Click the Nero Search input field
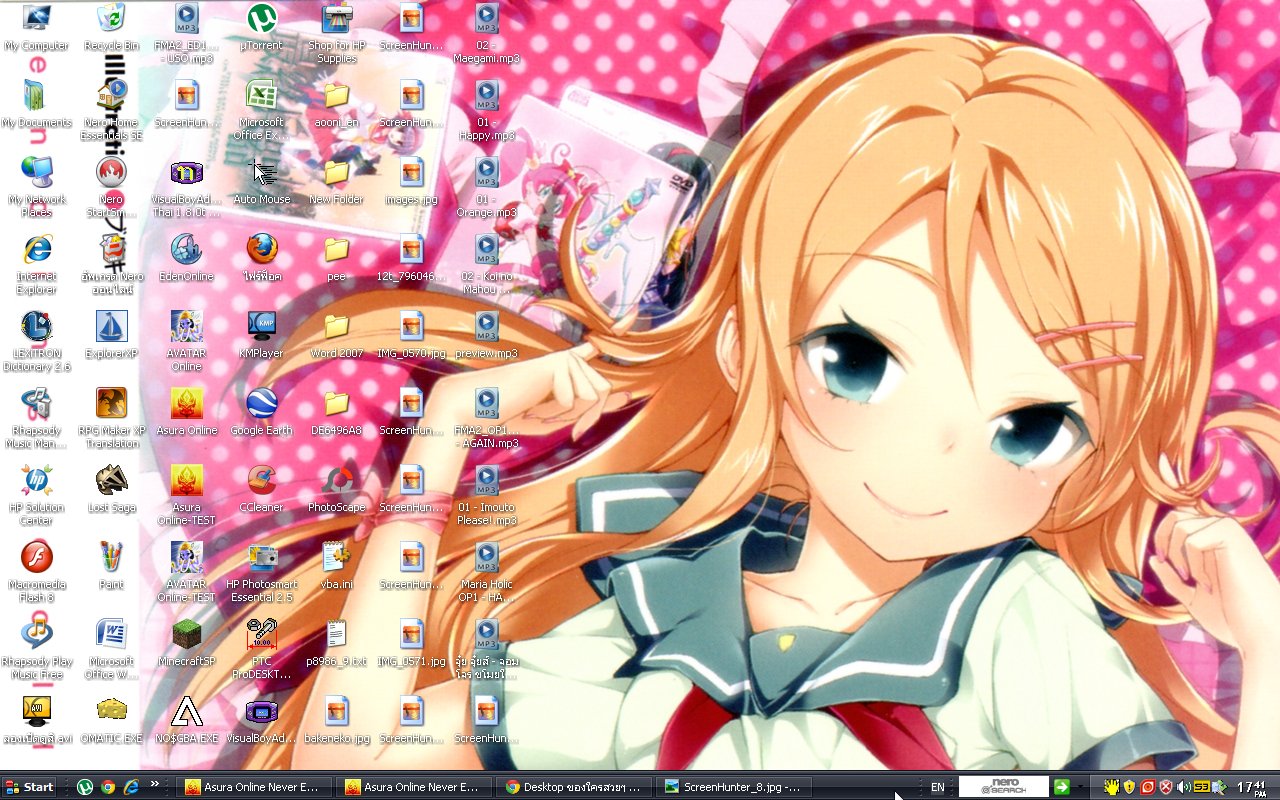1280x800 pixels. [x=1003, y=787]
